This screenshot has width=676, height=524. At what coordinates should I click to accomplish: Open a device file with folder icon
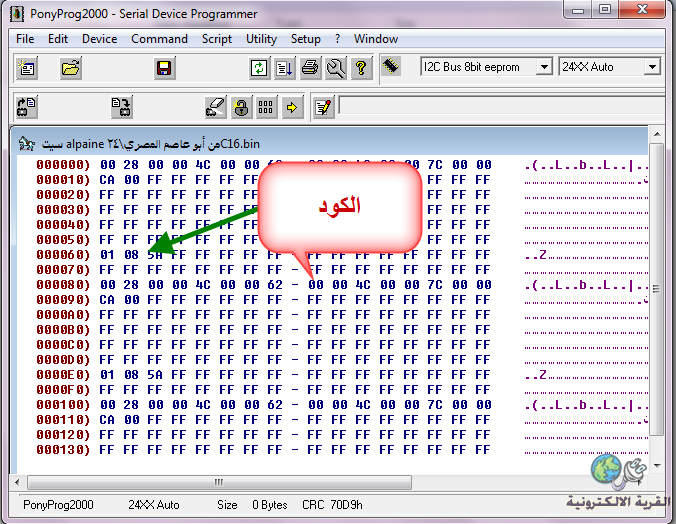[x=70, y=68]
